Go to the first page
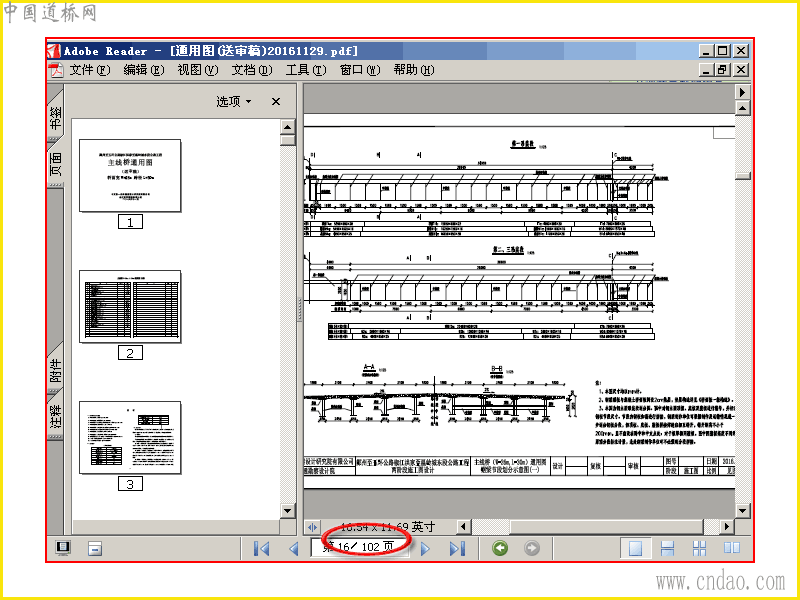 (x=261, y=548)
